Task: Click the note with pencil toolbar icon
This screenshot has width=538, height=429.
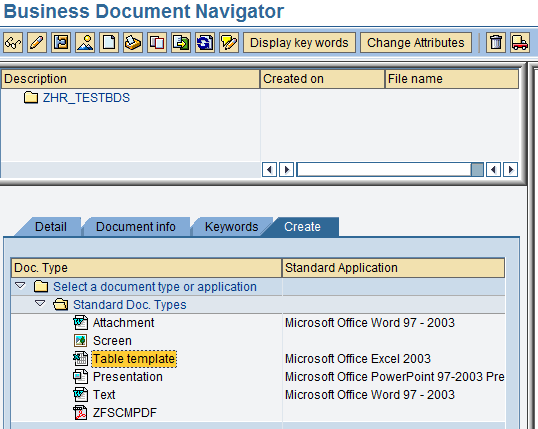Action: click(x=229, y=43)
